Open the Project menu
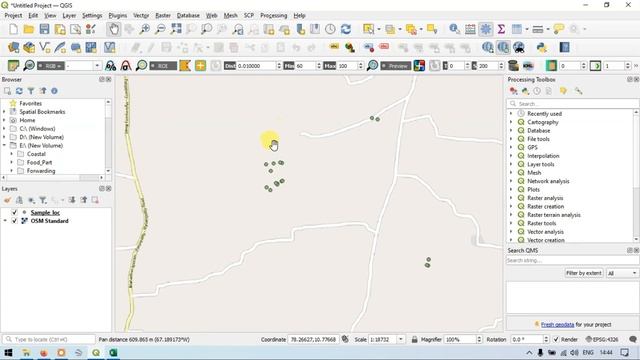640x360 pixels. pyautogui.click(x=13, y=16)
